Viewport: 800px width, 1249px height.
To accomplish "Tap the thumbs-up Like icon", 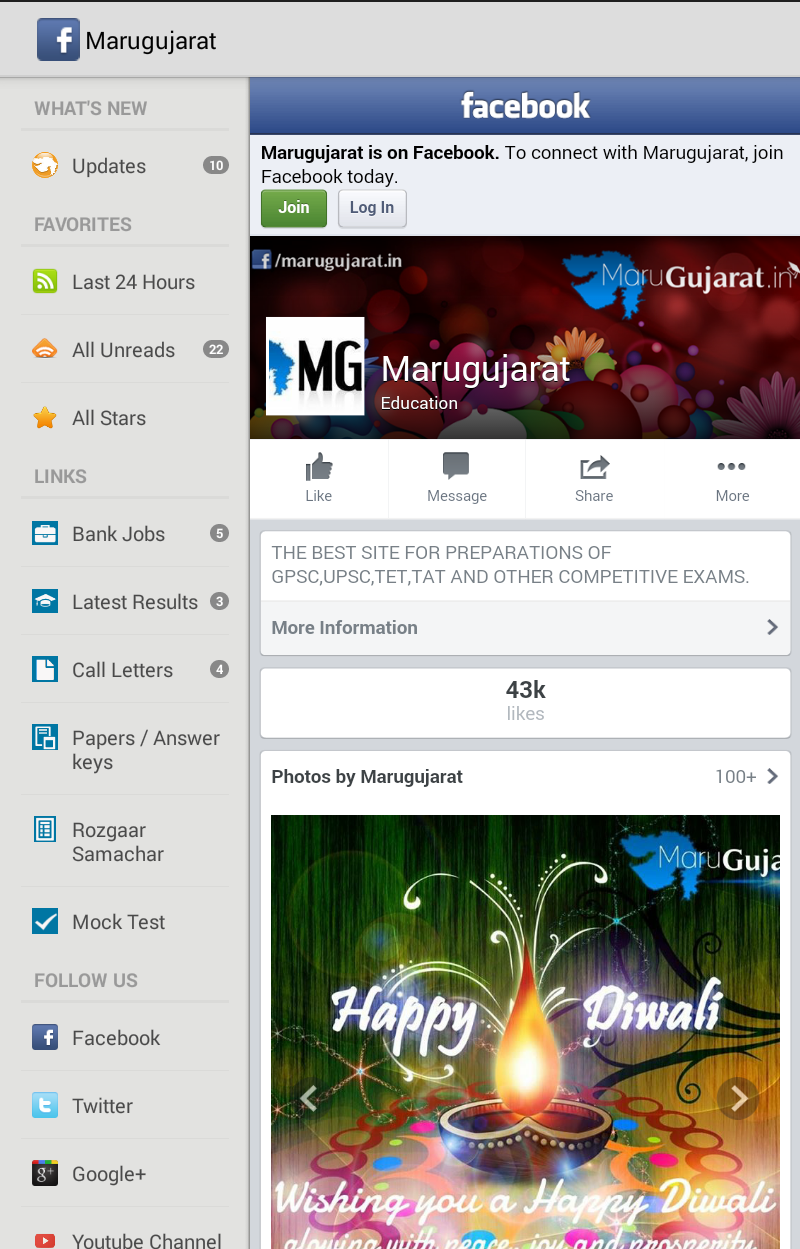I will [319, 466].
